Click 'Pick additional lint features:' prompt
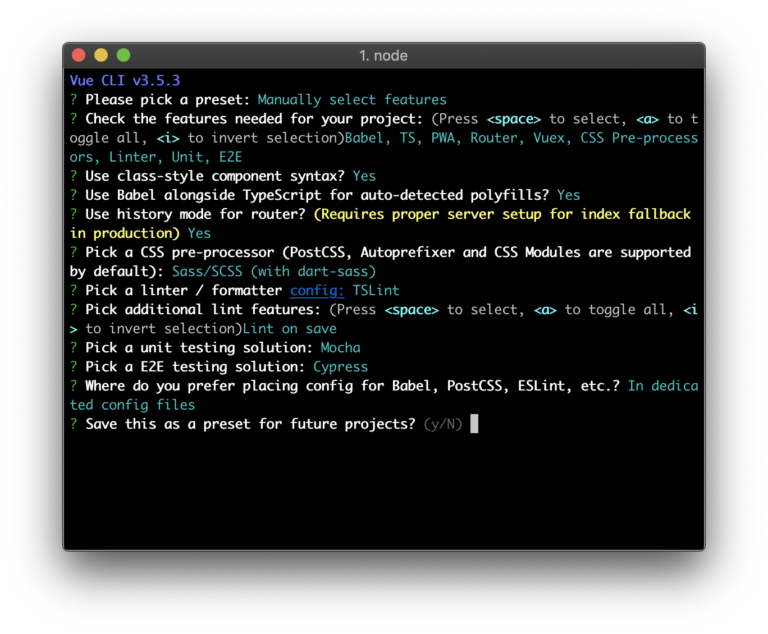 pos(202,309)
